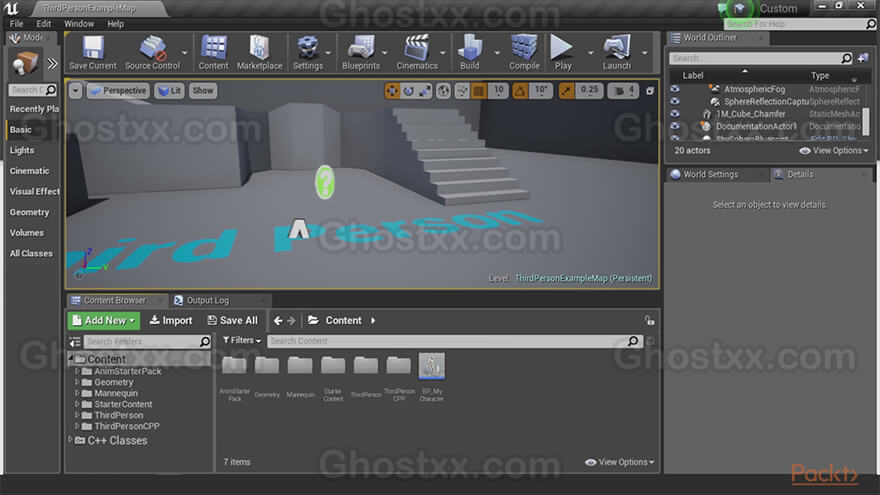Open the Content toolbar button

pos(213,52)
